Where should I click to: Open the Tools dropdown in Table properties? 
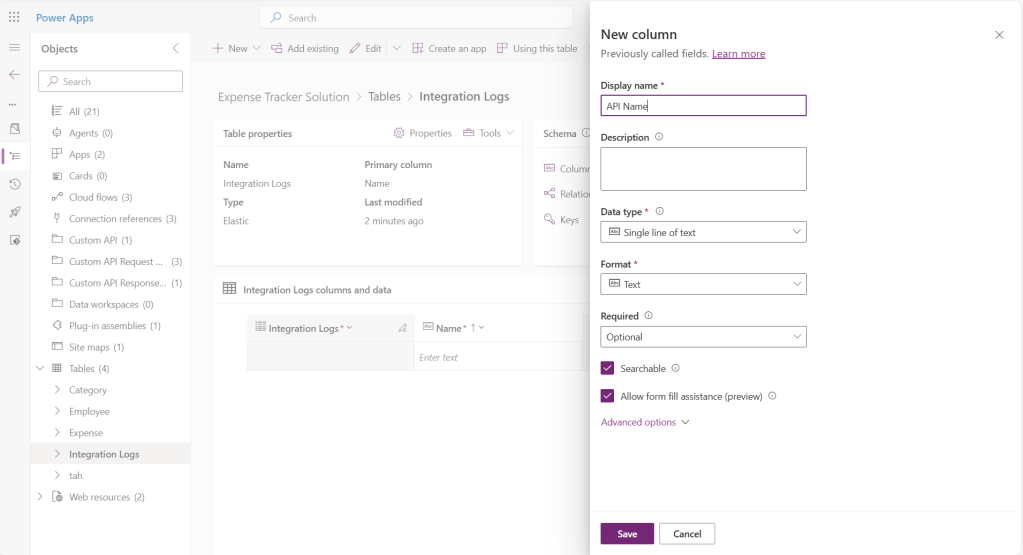[489, 133]
